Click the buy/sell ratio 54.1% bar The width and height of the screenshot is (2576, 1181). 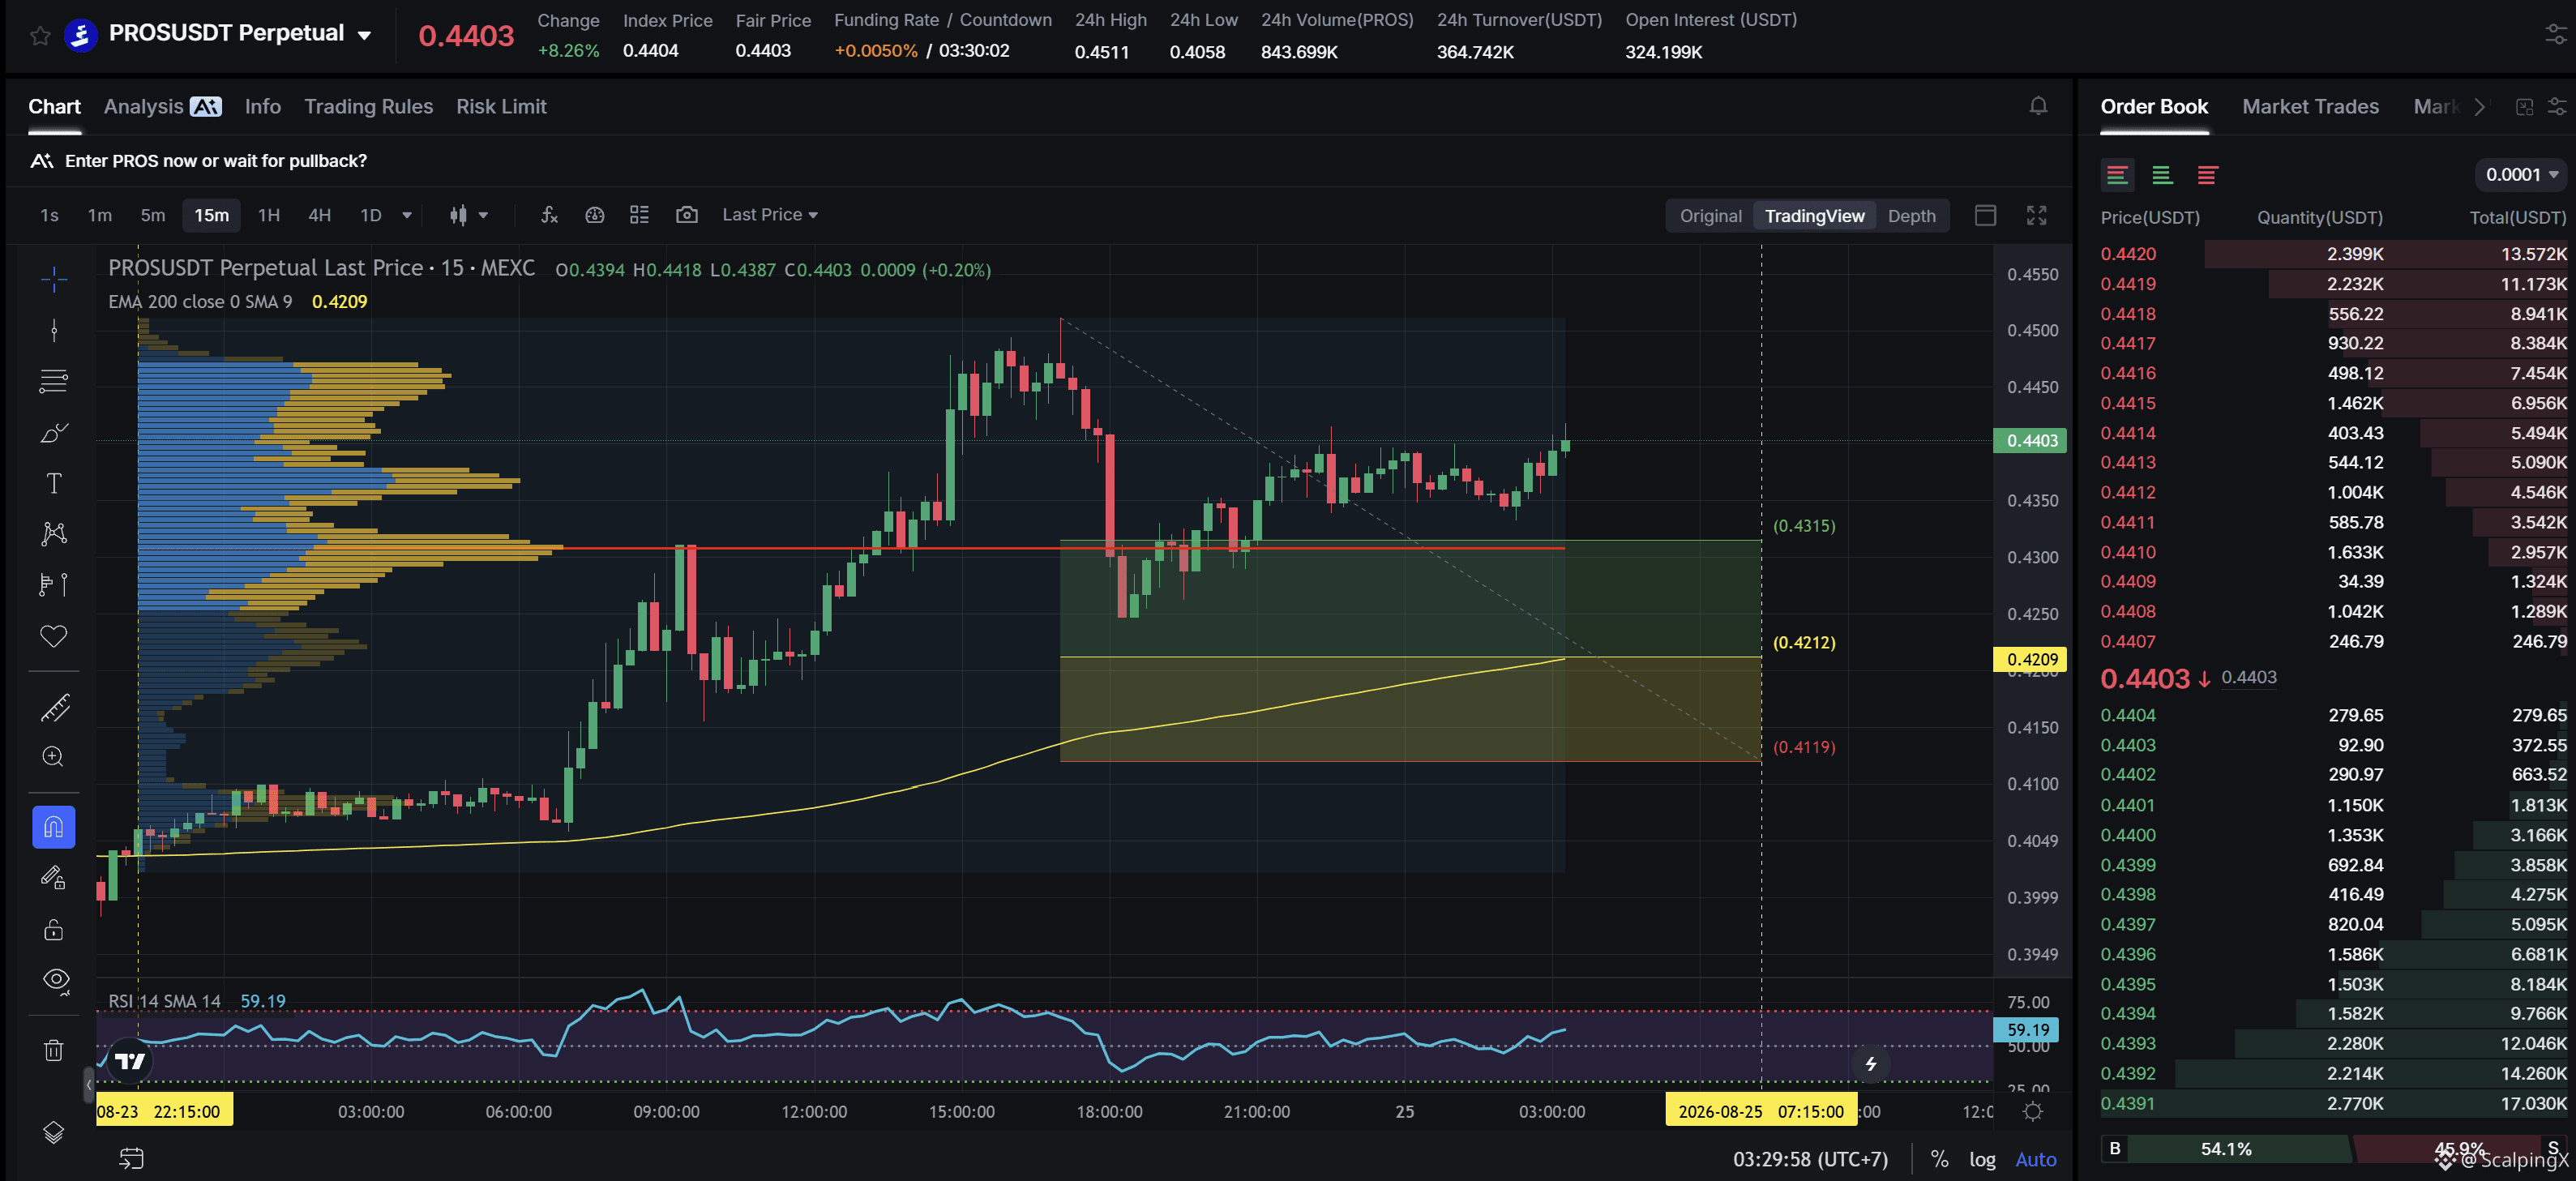pyautogui.click(x=2226, y=1149)
